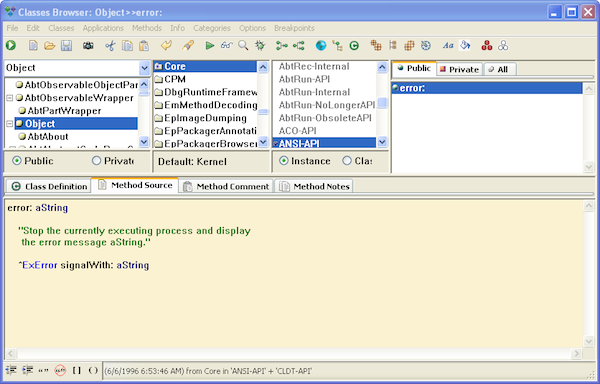600x384 pixels.
Task: Click the indent icon in bottom bar
Action: 27,370
